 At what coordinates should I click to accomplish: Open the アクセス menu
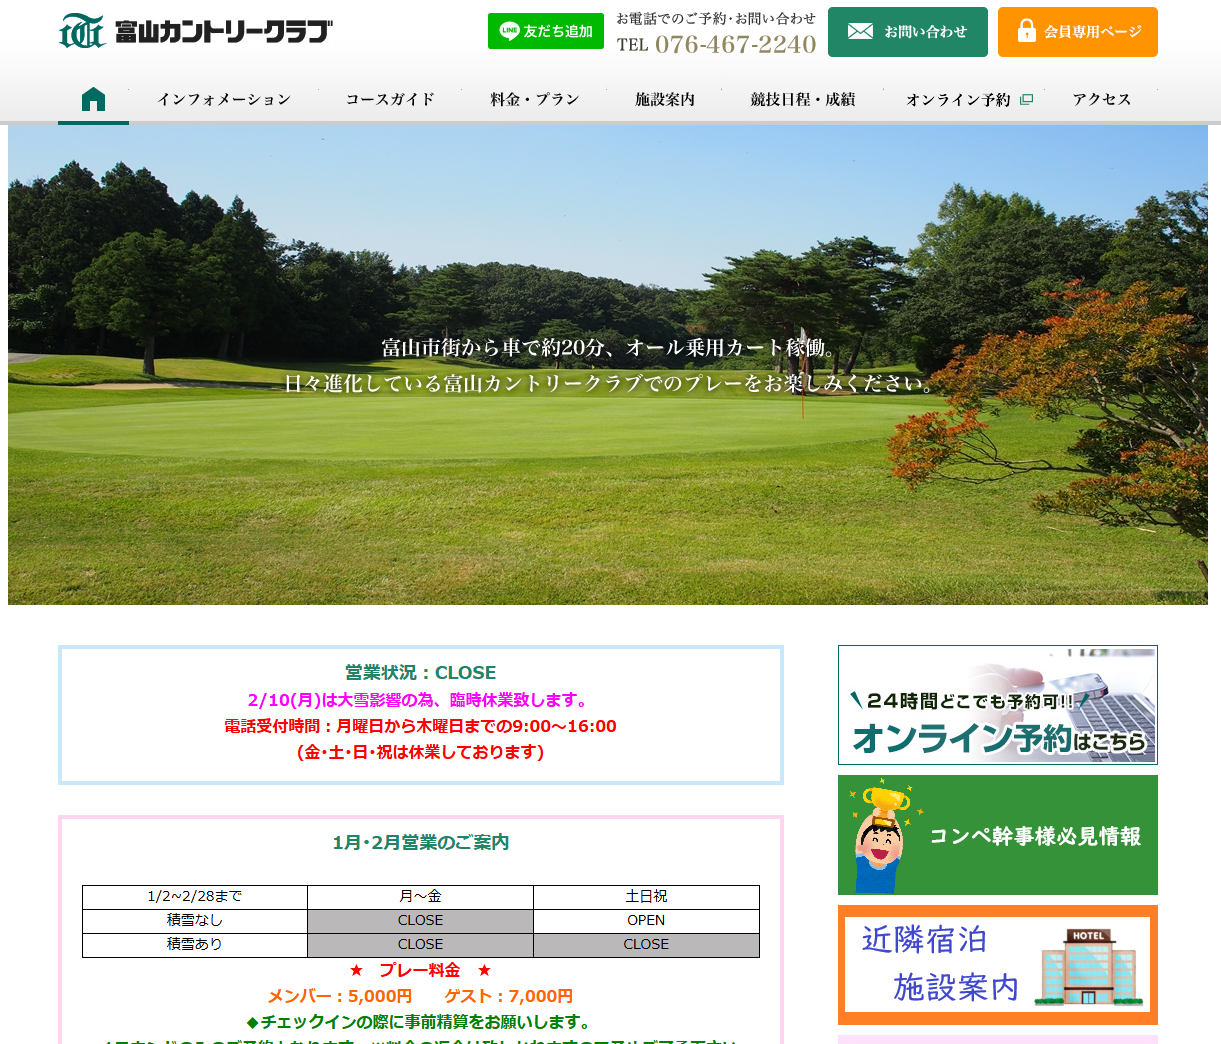(1102, 100)
